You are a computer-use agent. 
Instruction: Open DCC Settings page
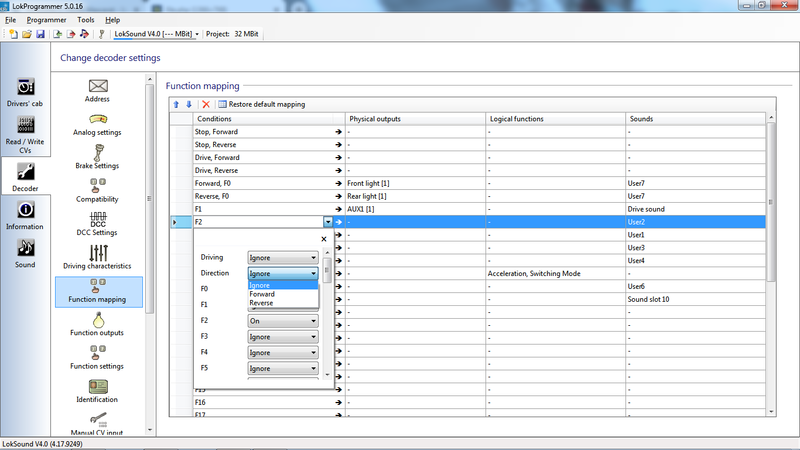(97, 224)
